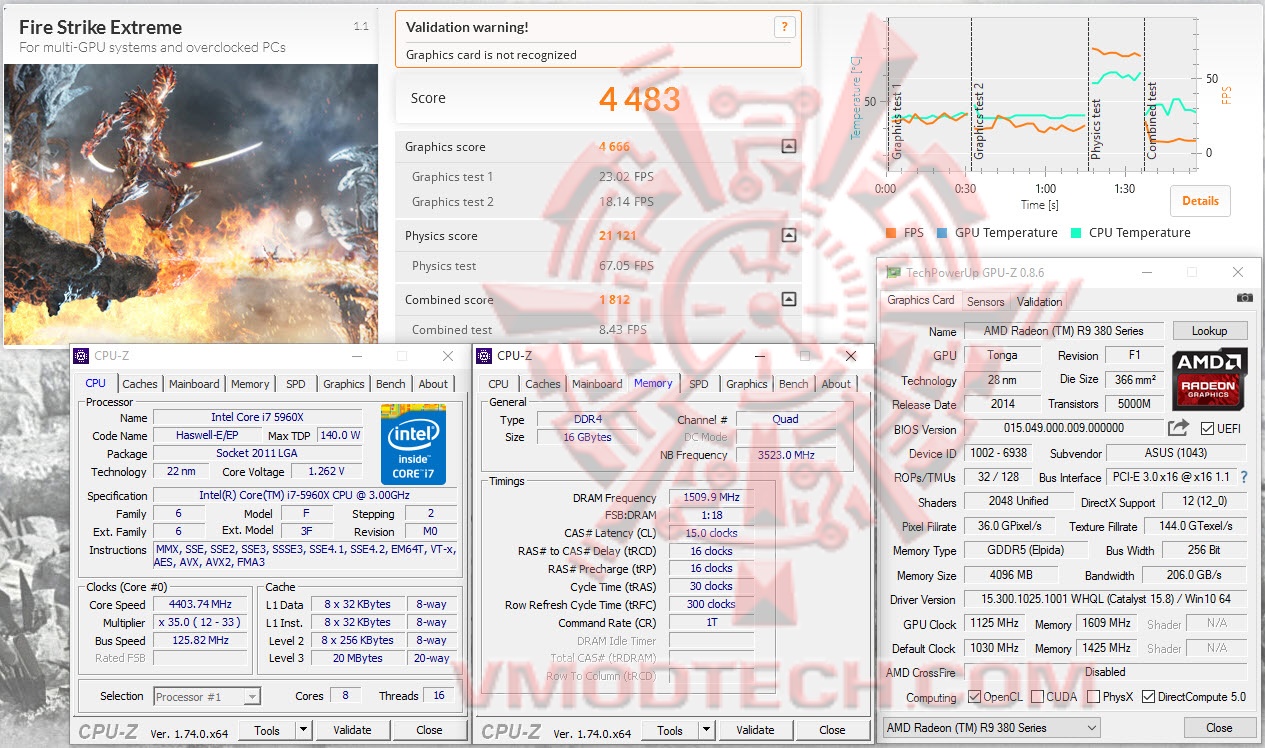Click Tools in the CPU-Z CPU window

point(267,730)
